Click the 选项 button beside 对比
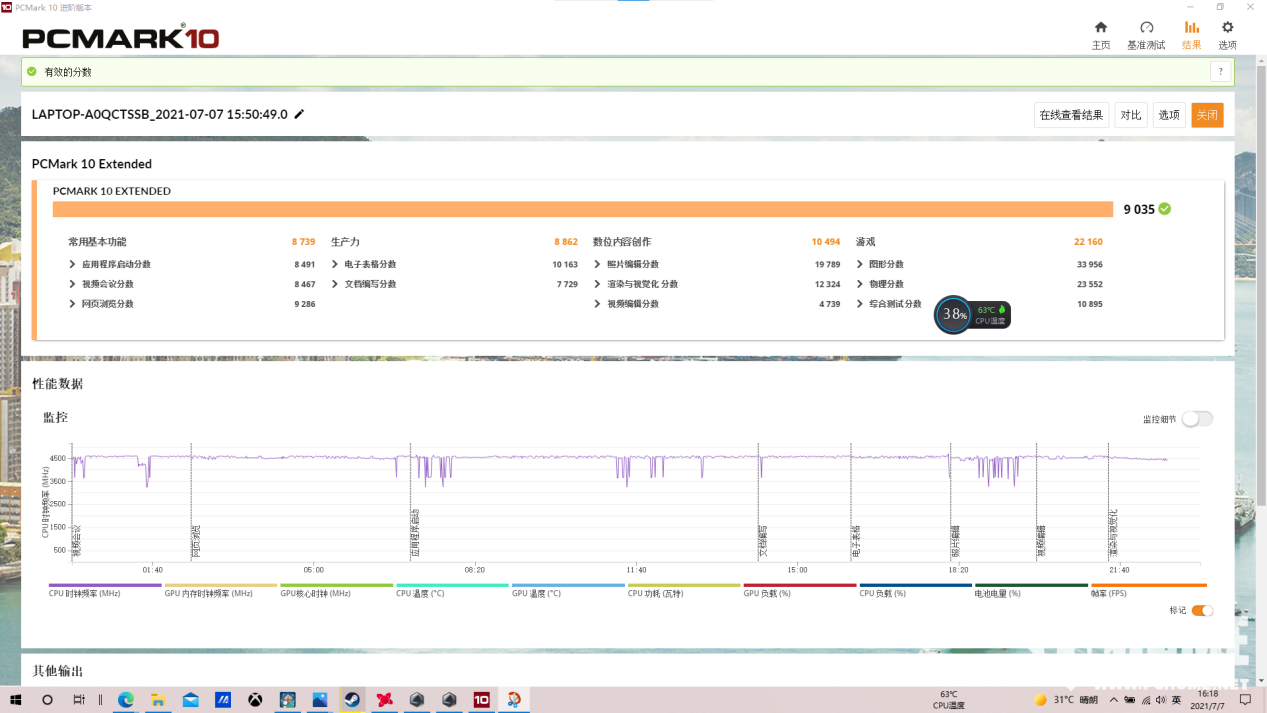1267x713 pixels. pyautogui.click(x=1169, y=115)
